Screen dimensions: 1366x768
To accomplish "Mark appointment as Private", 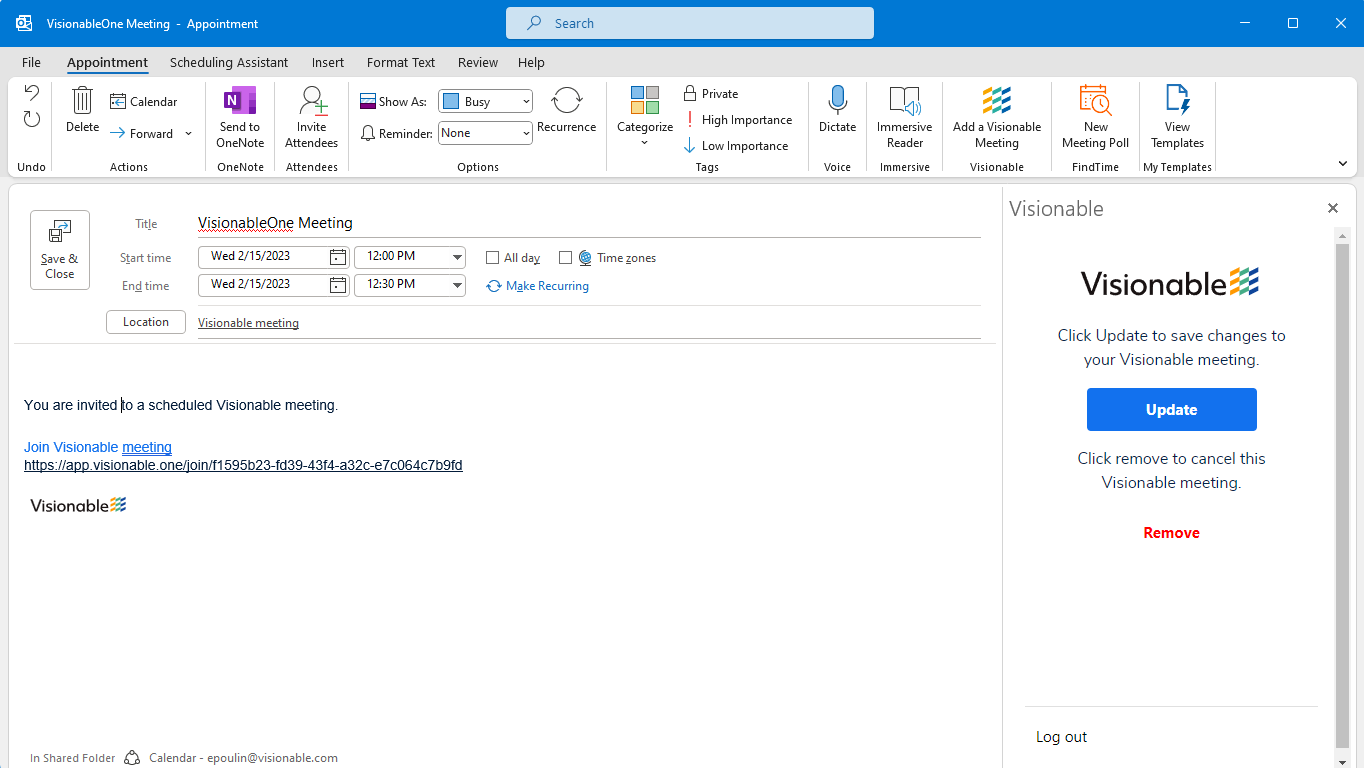I will tap(711, 93).
